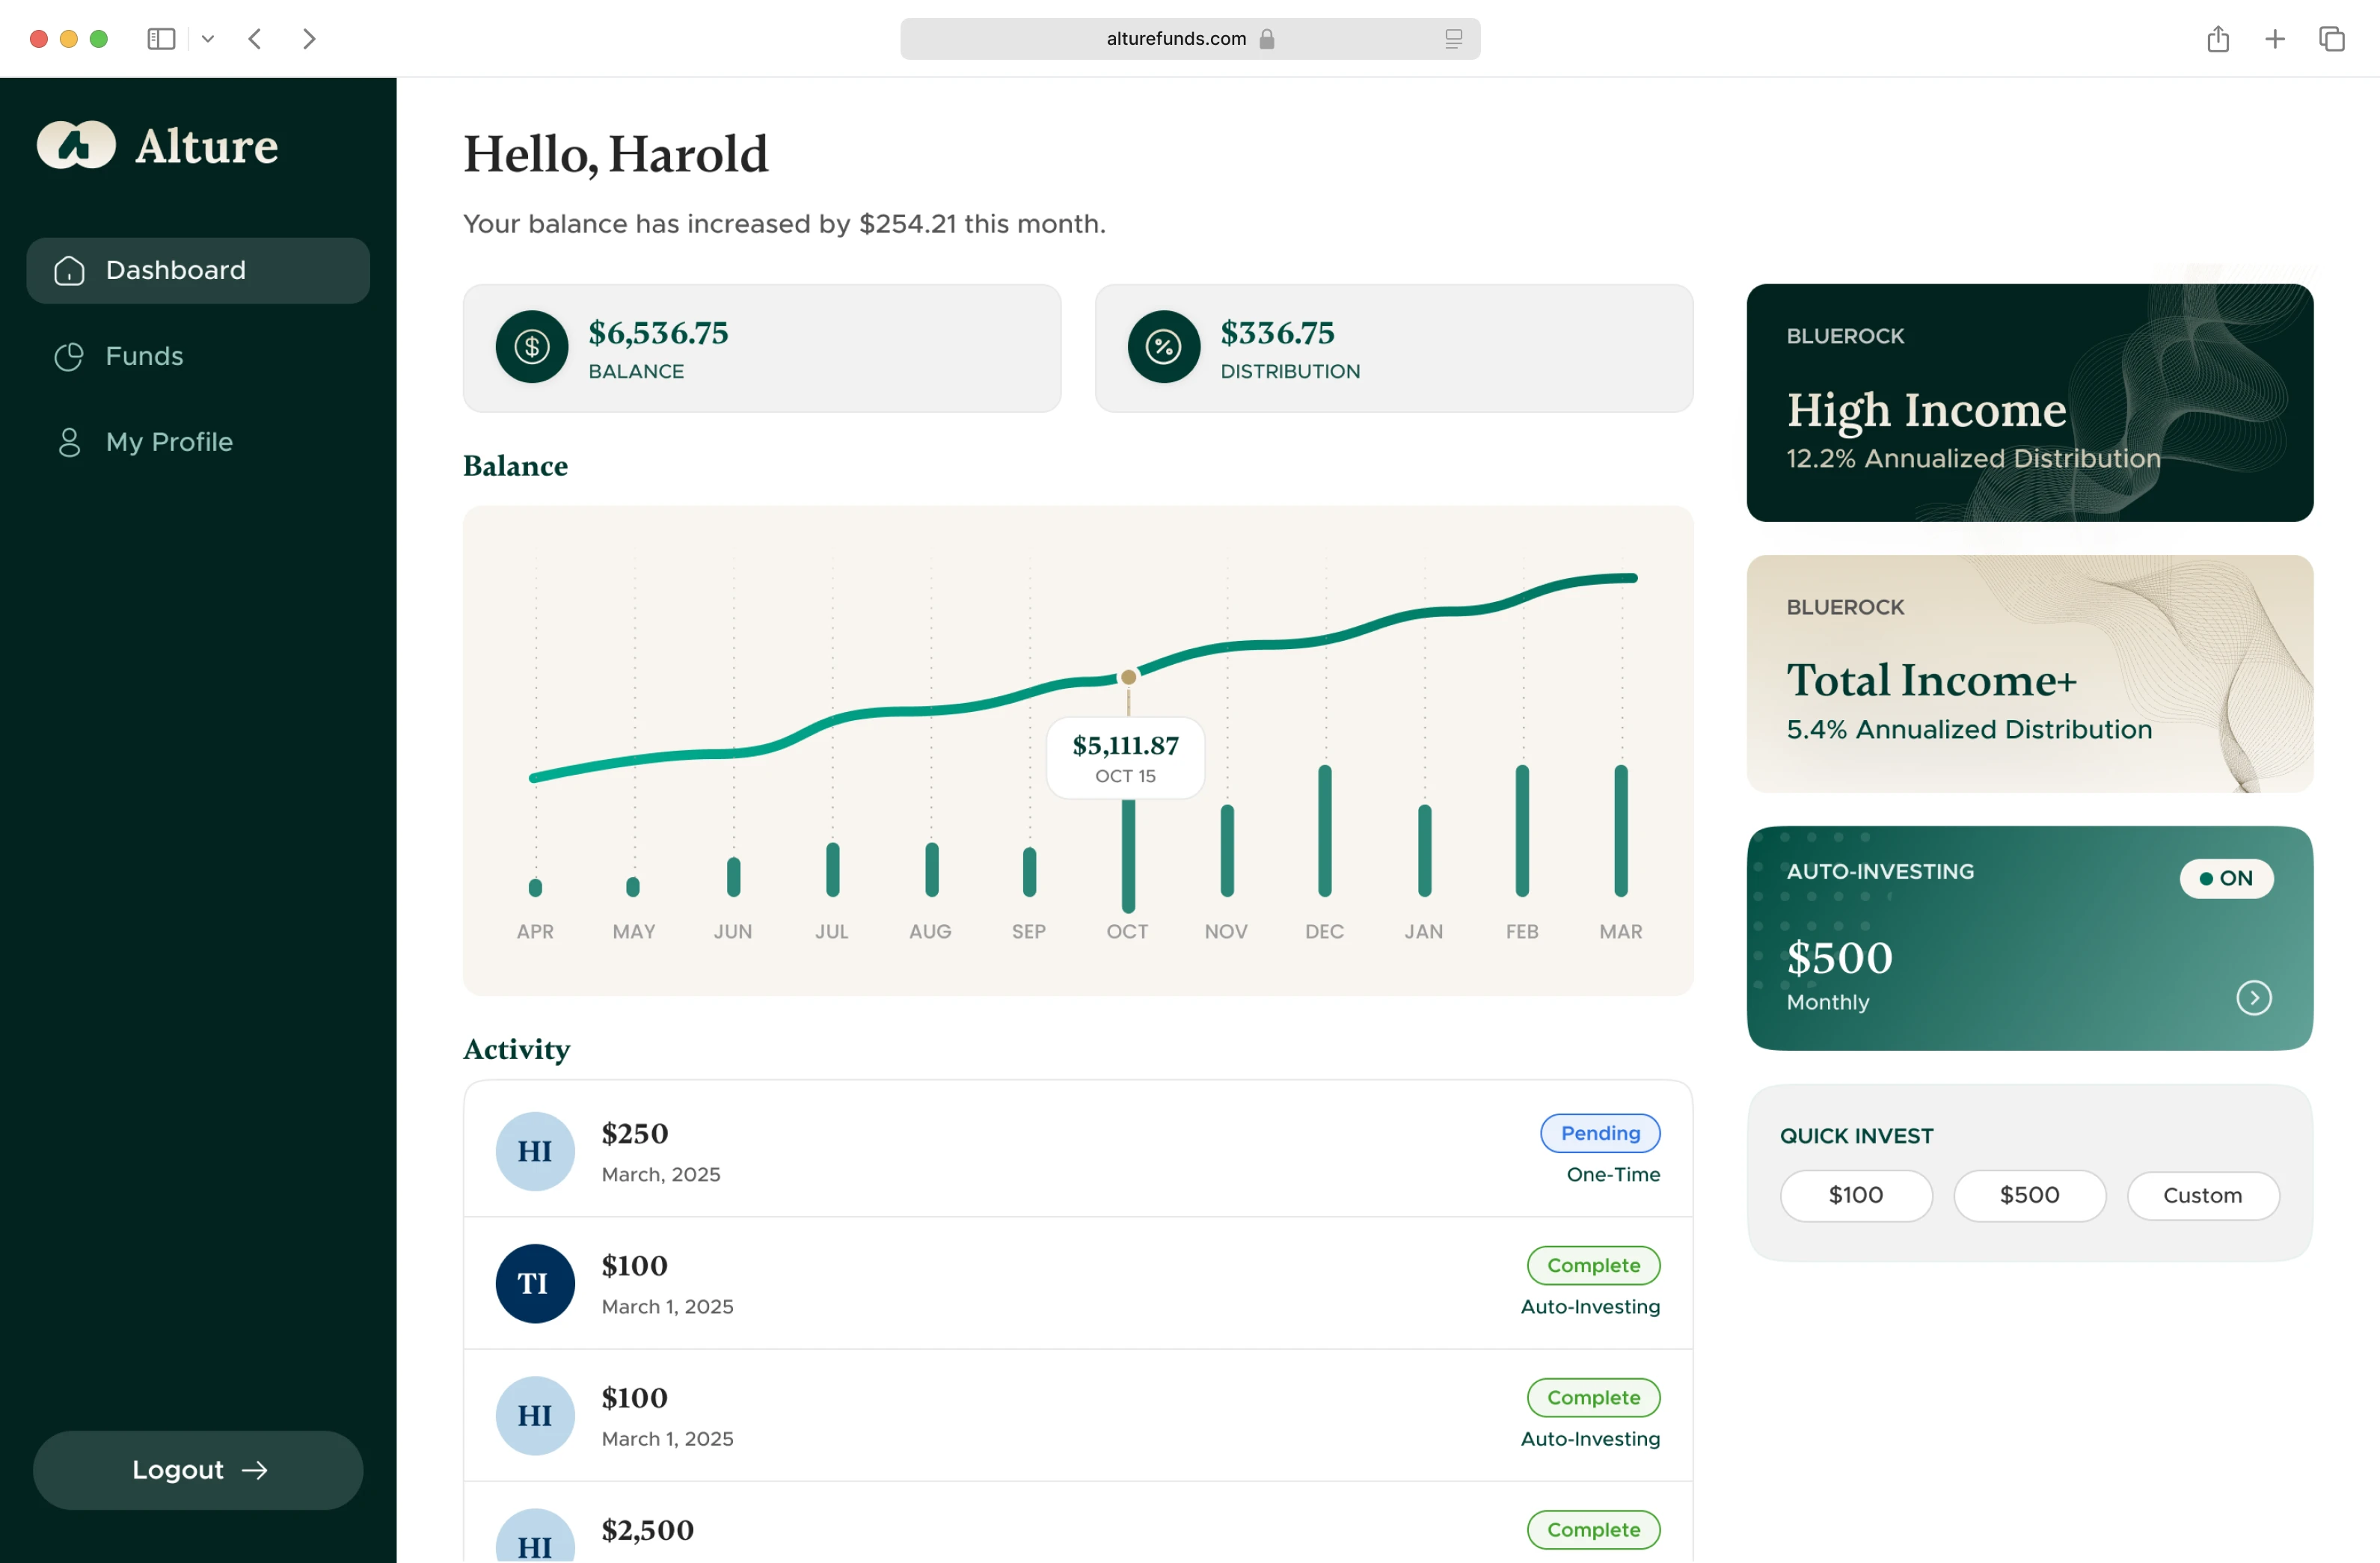The width and height of the screenshot is (2380, 1563).
Task: Click the percent distribution icon
Action: pos(1163,347)
